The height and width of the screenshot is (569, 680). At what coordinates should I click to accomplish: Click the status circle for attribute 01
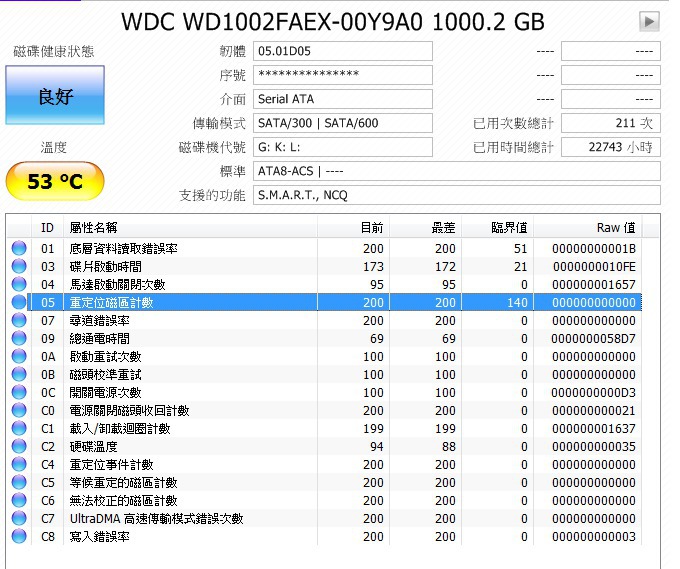(19, 249)
